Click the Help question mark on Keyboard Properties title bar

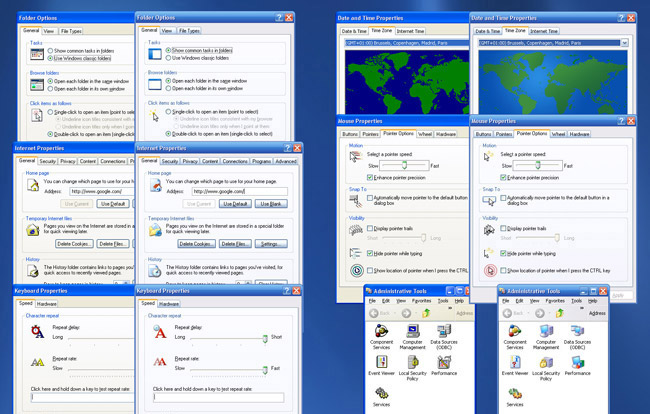[x=287, y=291]
